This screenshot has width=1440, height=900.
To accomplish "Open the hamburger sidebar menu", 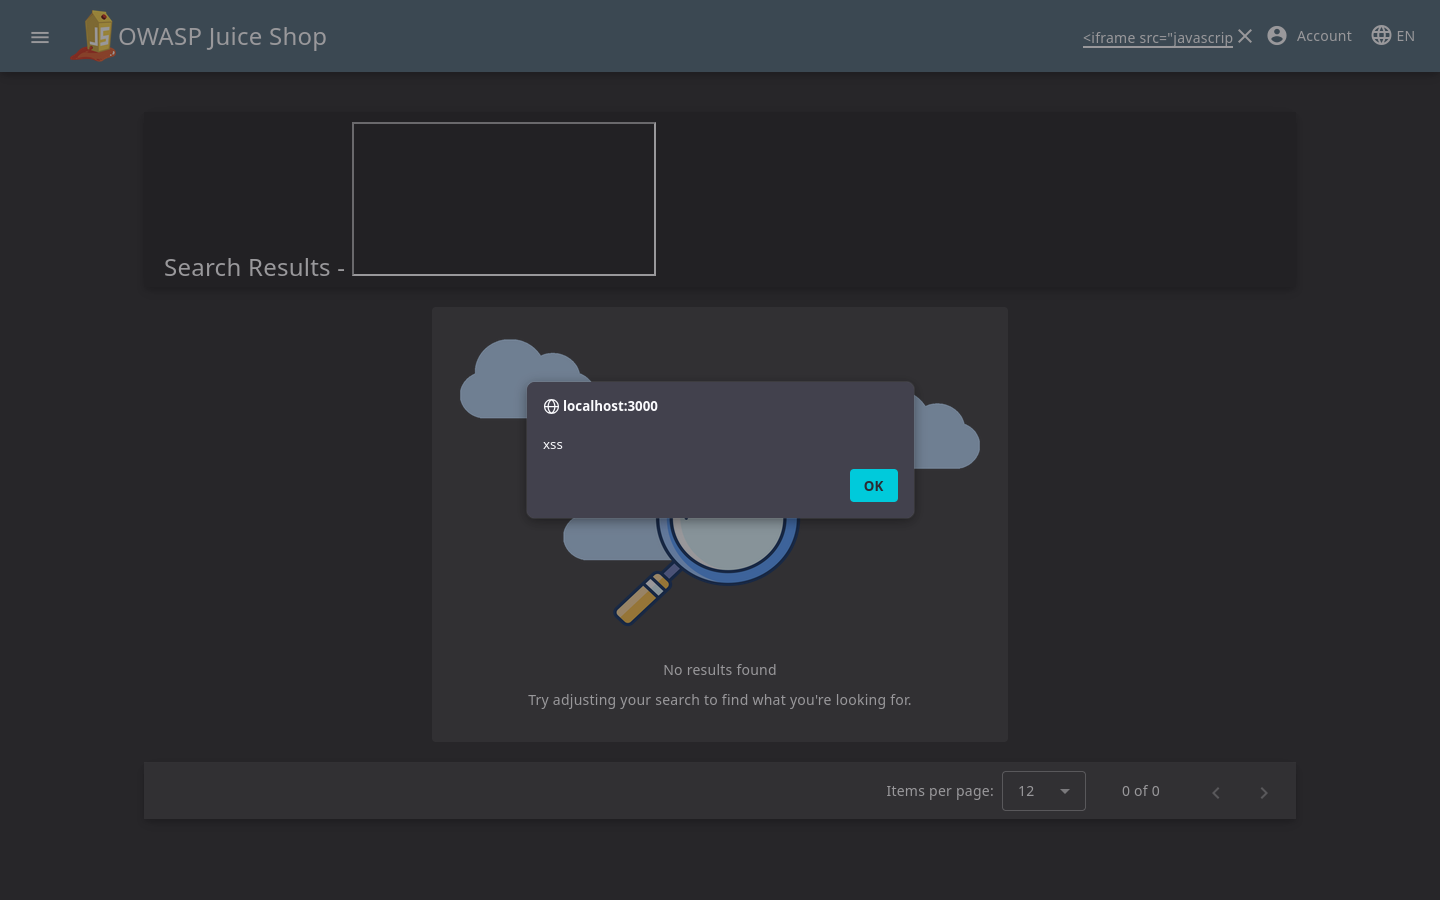I will 40,37.
